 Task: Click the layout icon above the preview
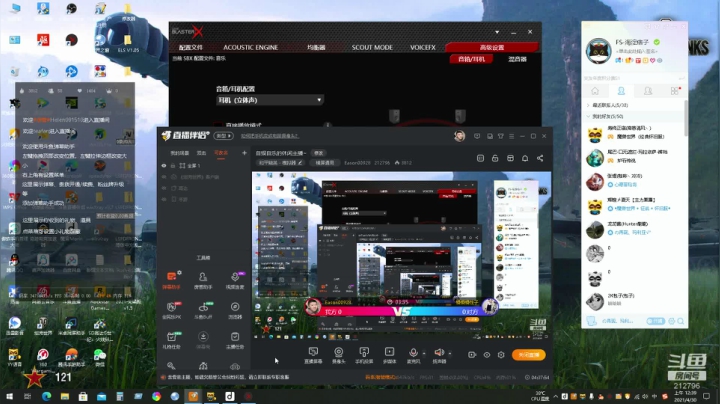click(510, 158)
